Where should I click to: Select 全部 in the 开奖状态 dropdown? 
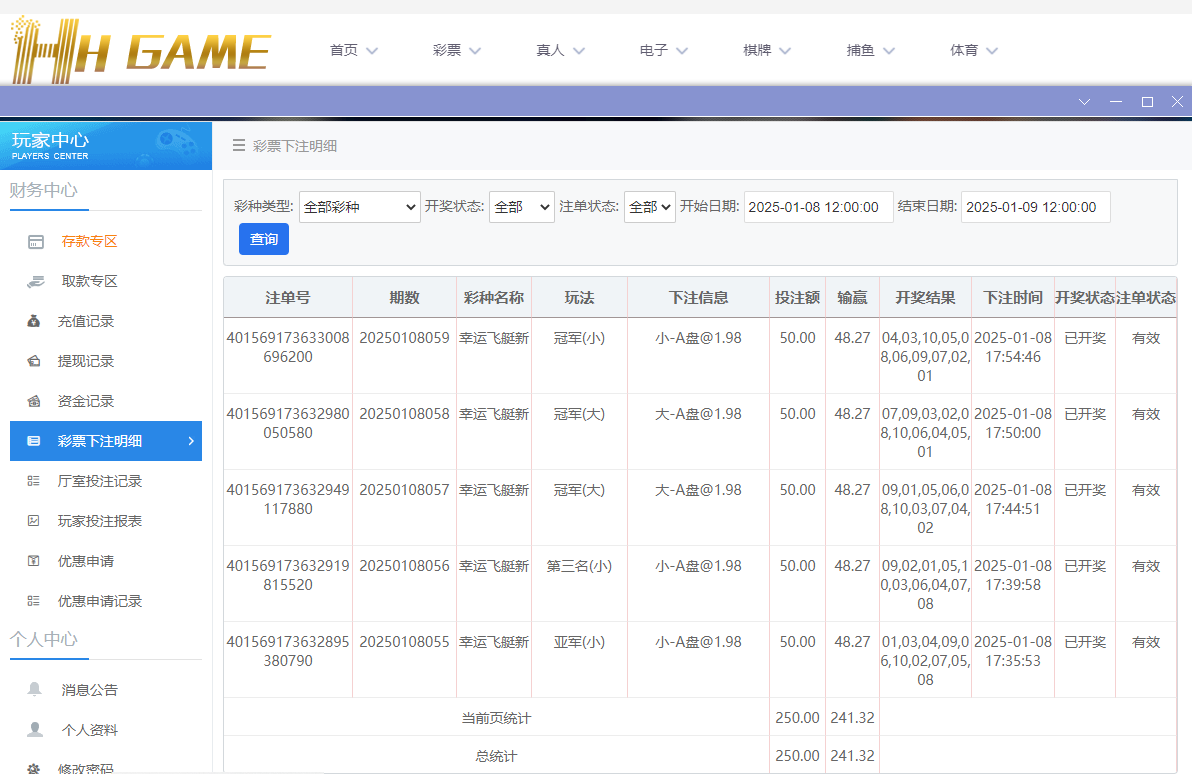pos(521,207)
